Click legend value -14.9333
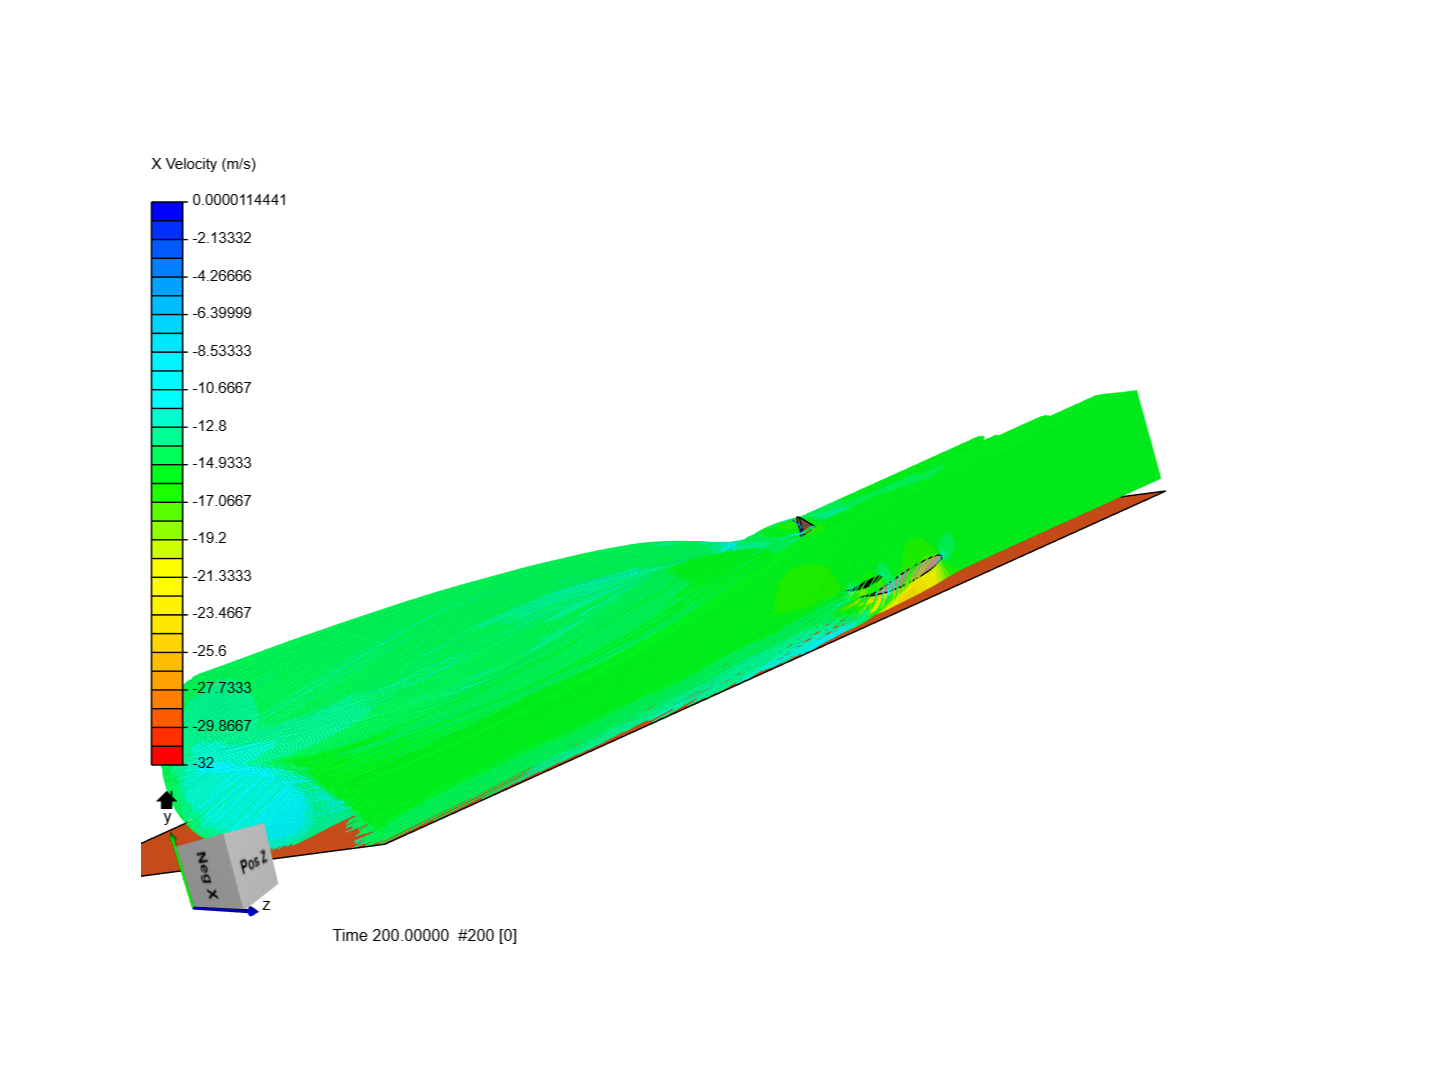The height and width of the screenshot is (1080, 1440). click(x=222, y=463)
